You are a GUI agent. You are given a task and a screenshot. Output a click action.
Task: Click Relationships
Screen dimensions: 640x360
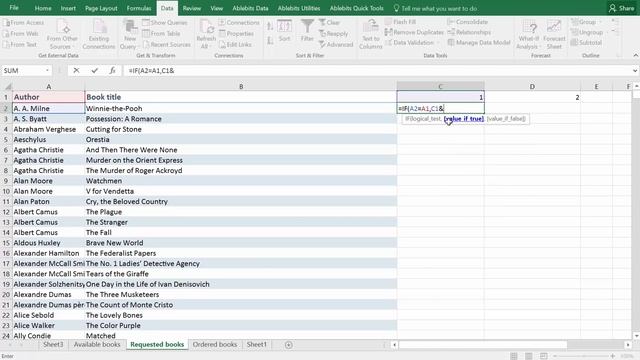469,32
